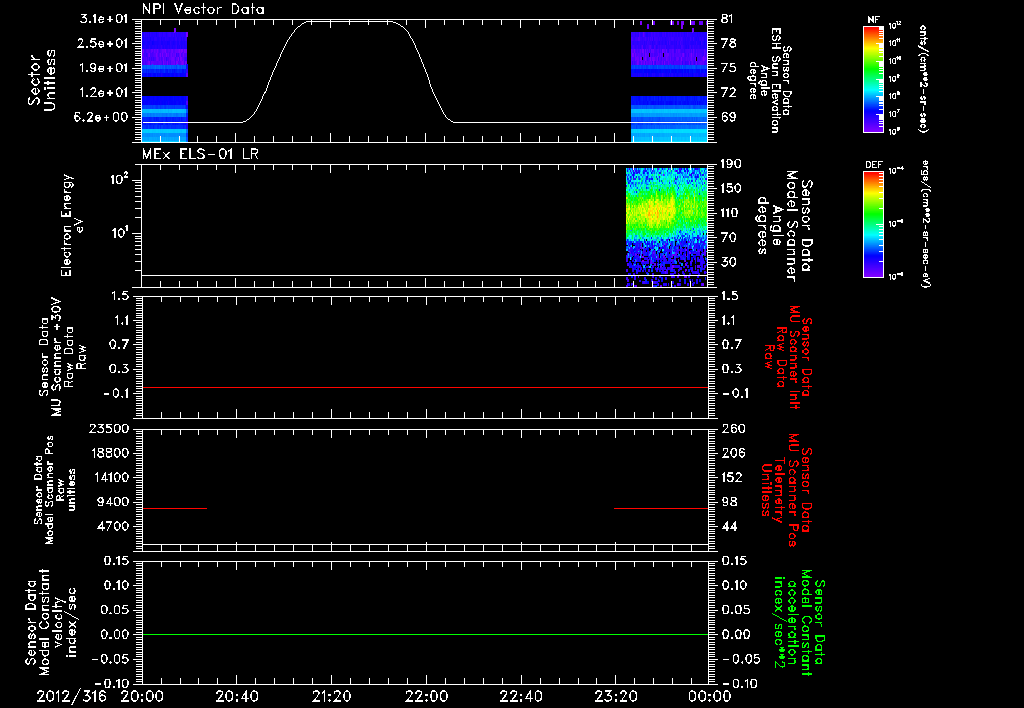Click the red scanner position segment near 23:40
The image size is (1024, 708).
[661, 508]
